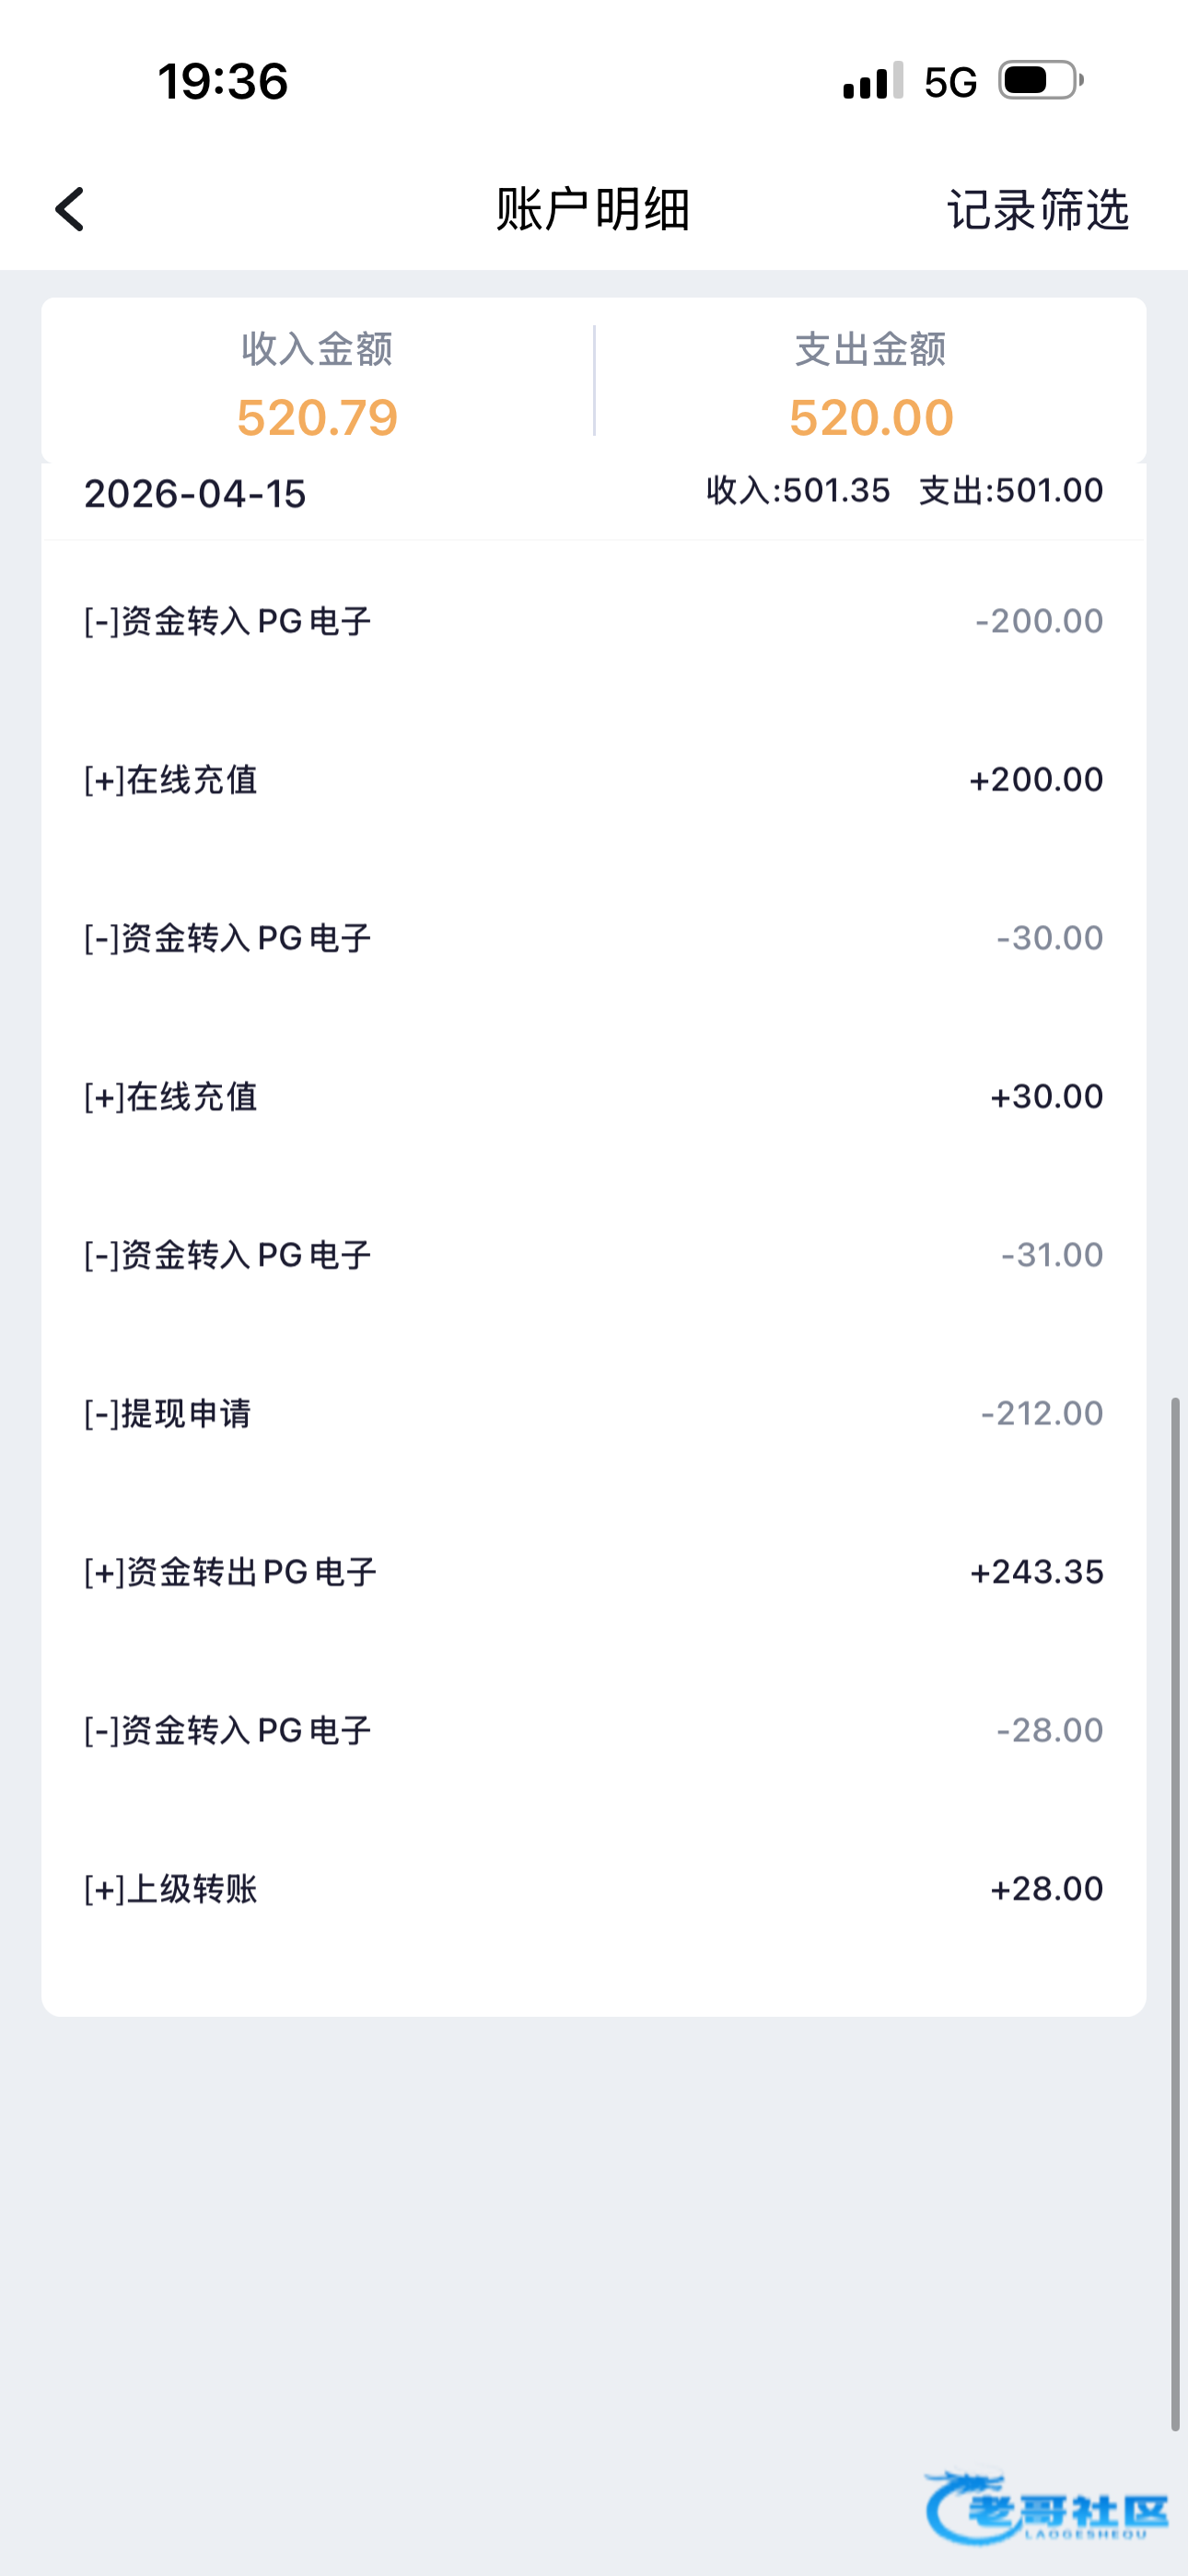The height and width of the screenshot is (2576, 1188).
Task: Tap the back arrow icon
Action: 70,210
